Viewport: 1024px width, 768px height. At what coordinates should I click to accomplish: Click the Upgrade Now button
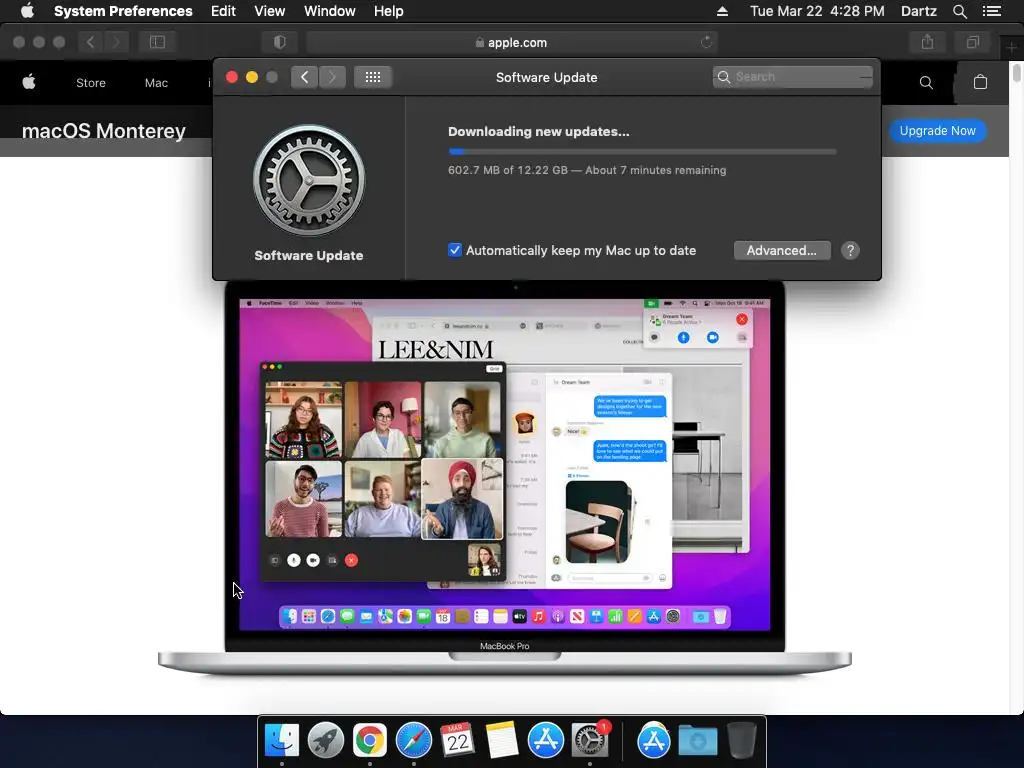point(937,131)
